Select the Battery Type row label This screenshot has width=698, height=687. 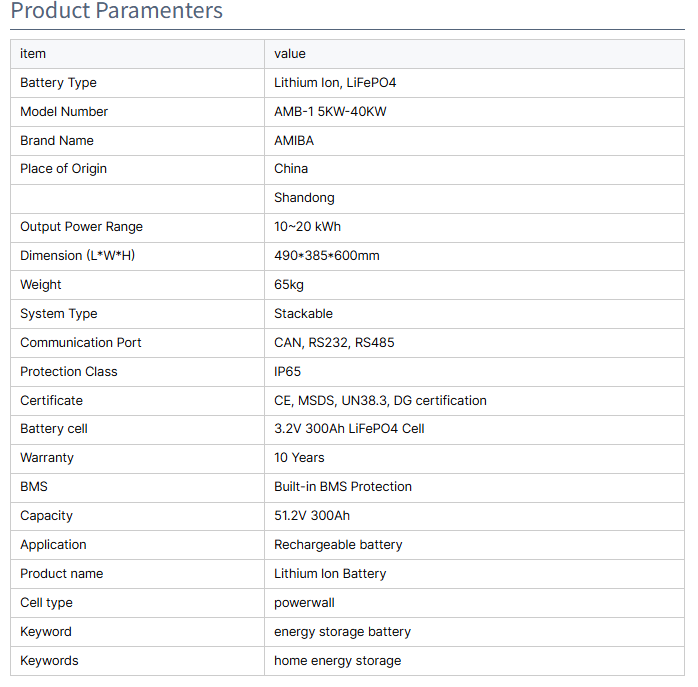tap(58, 83)
